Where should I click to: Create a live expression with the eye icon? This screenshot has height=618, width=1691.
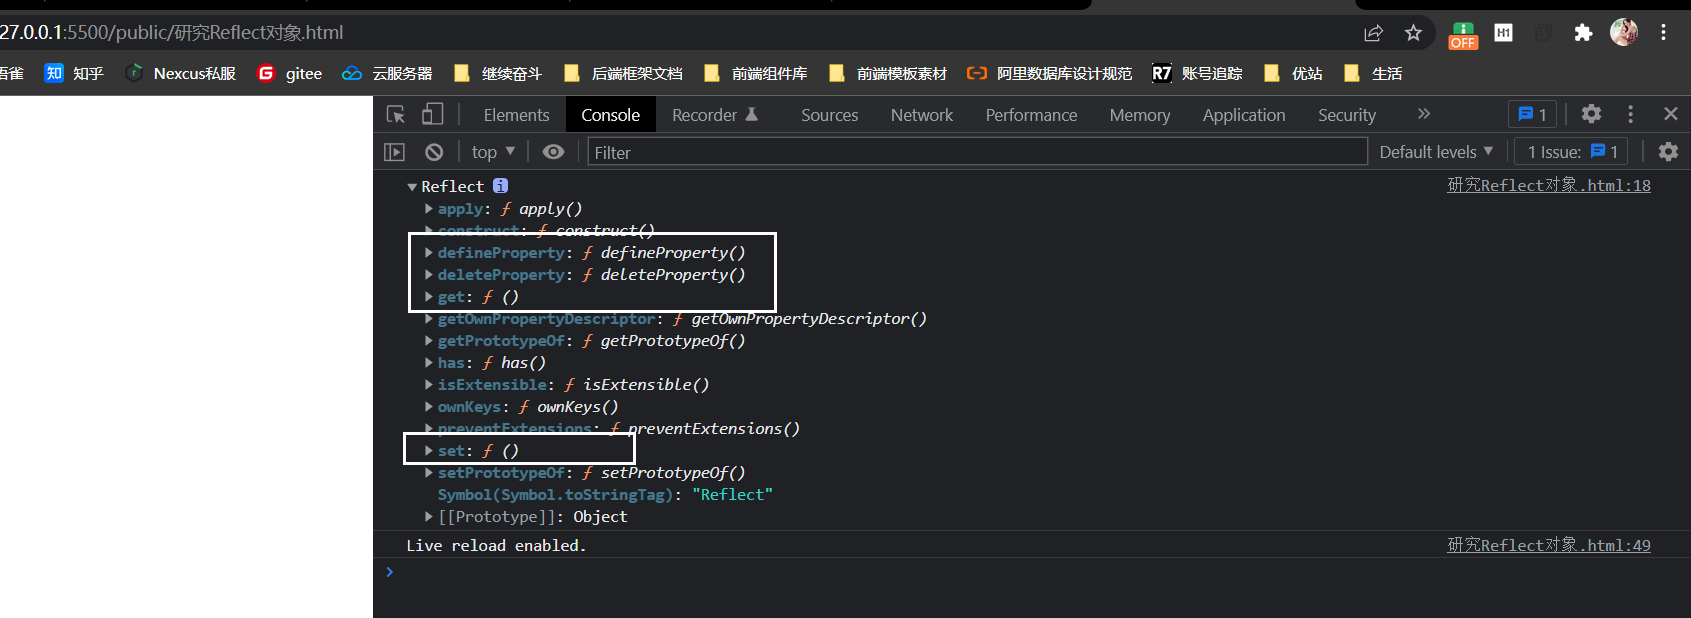click(553, 152)
